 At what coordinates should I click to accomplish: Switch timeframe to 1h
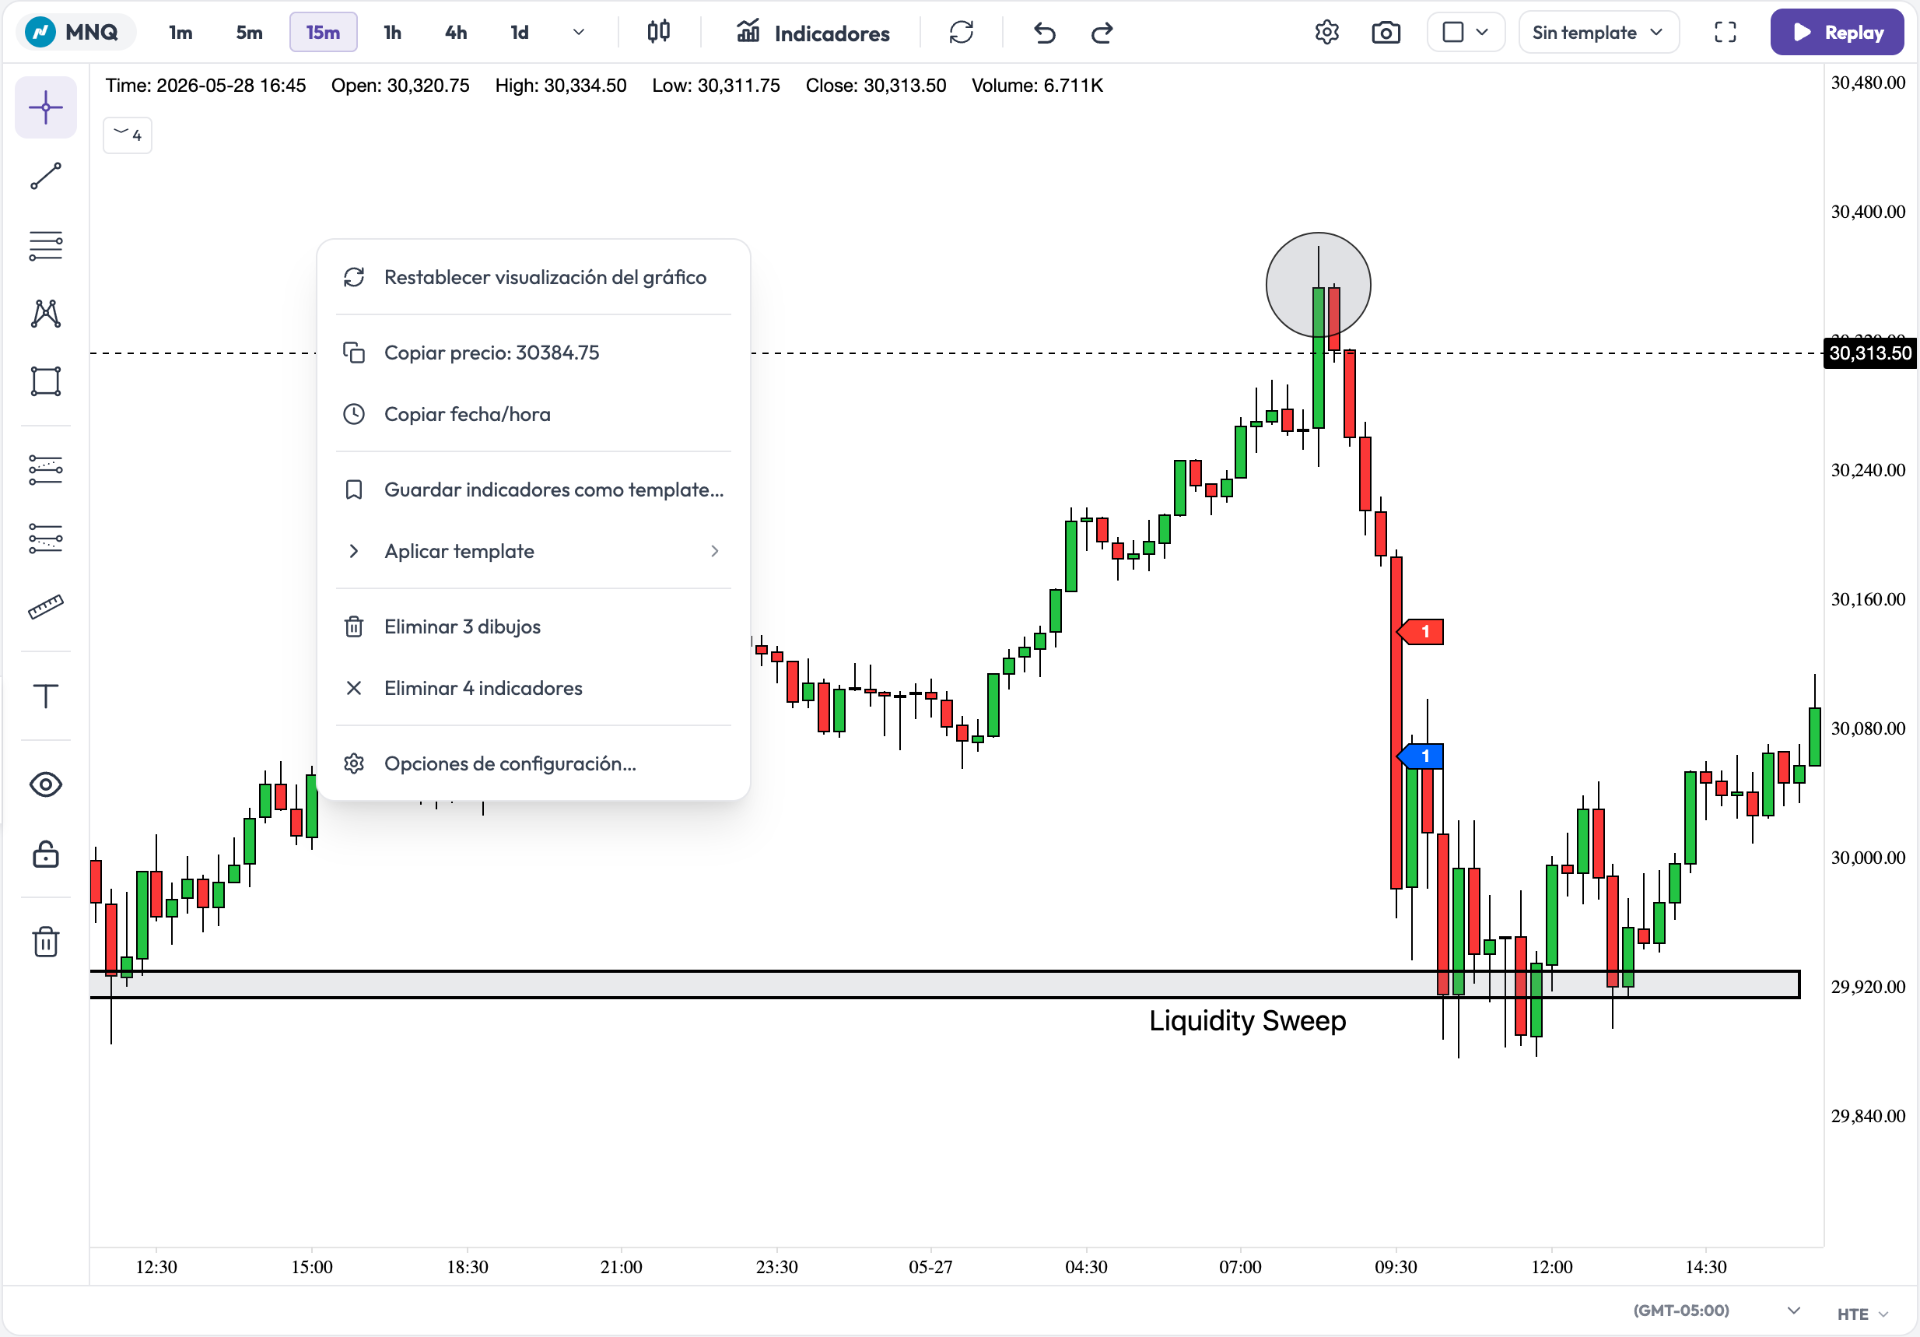[x=392, y=32]
